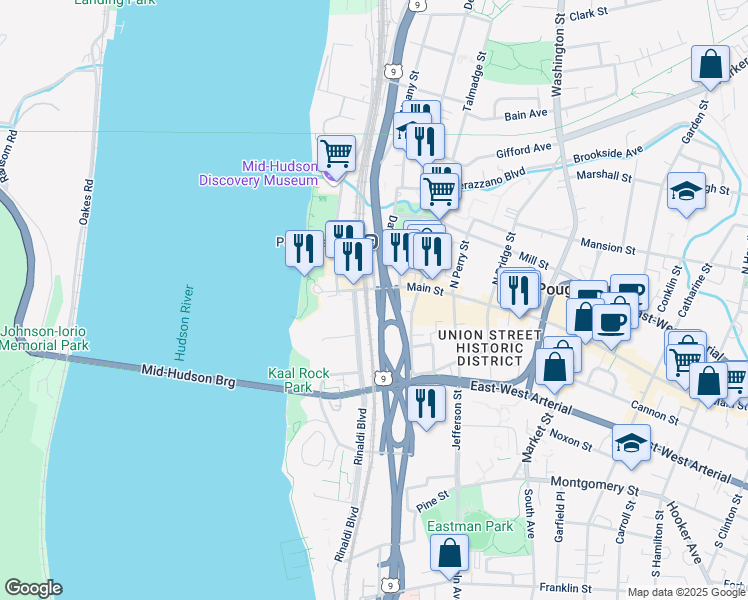Click the Garden St label
This screenshot has height=600, width=748.
click(695, 122)
